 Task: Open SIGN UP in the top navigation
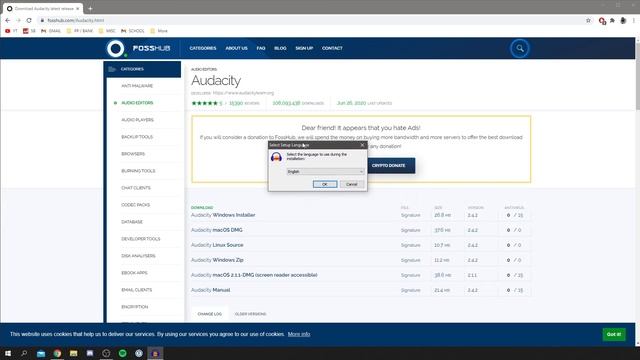pos(304,48)
